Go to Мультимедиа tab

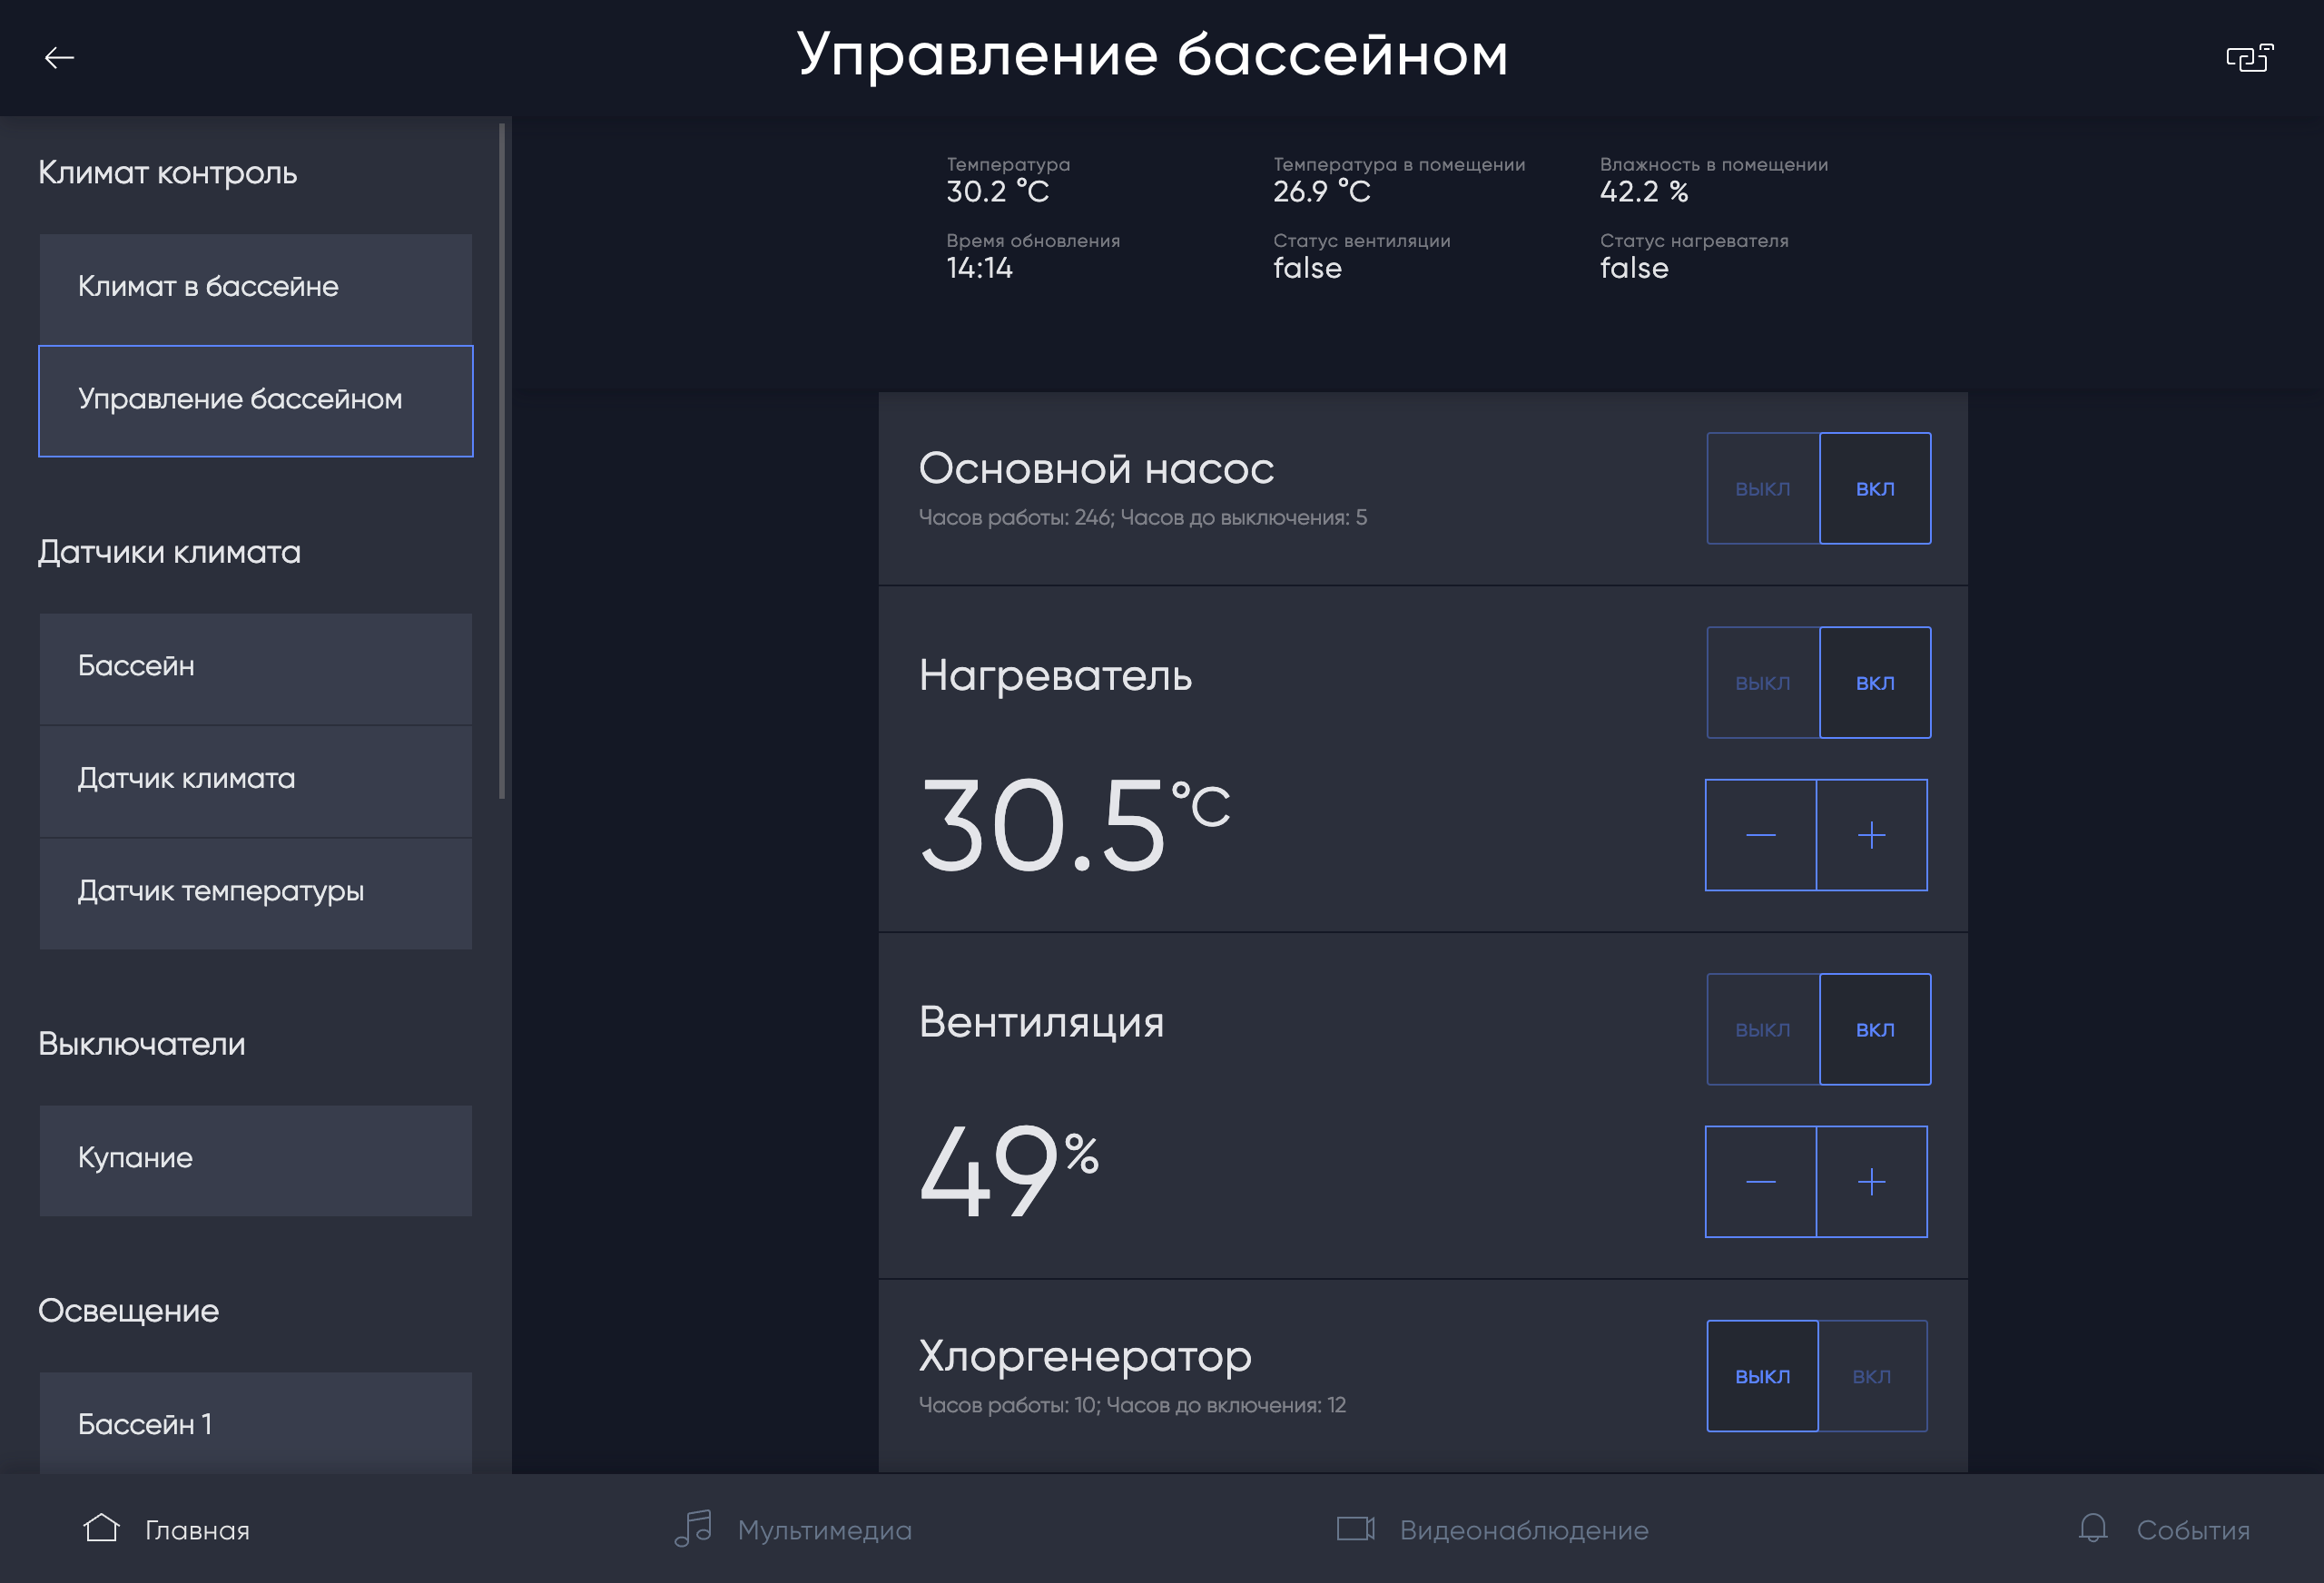click(793, 1529)
